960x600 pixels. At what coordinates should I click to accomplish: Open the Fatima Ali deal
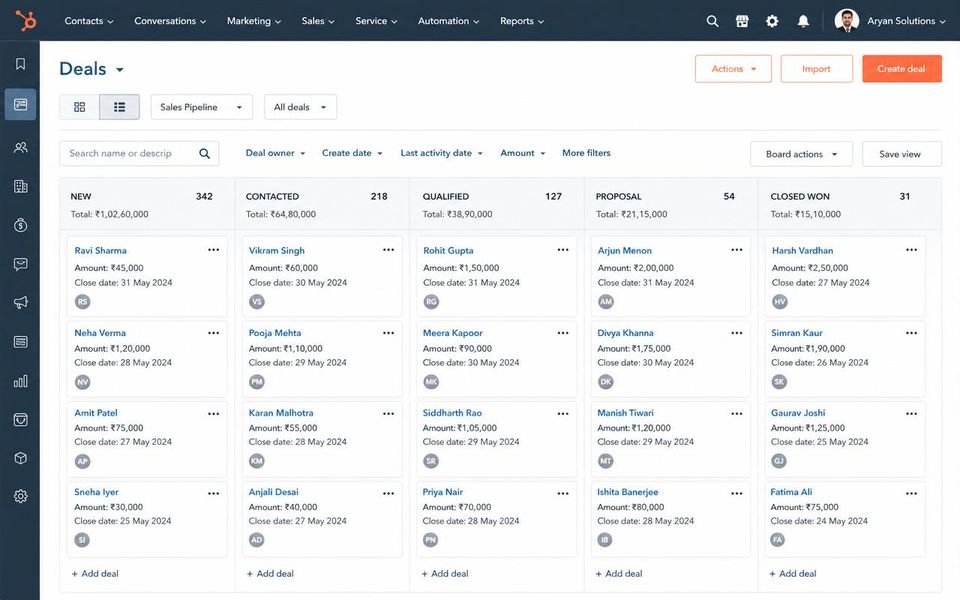tap(791, 492)
